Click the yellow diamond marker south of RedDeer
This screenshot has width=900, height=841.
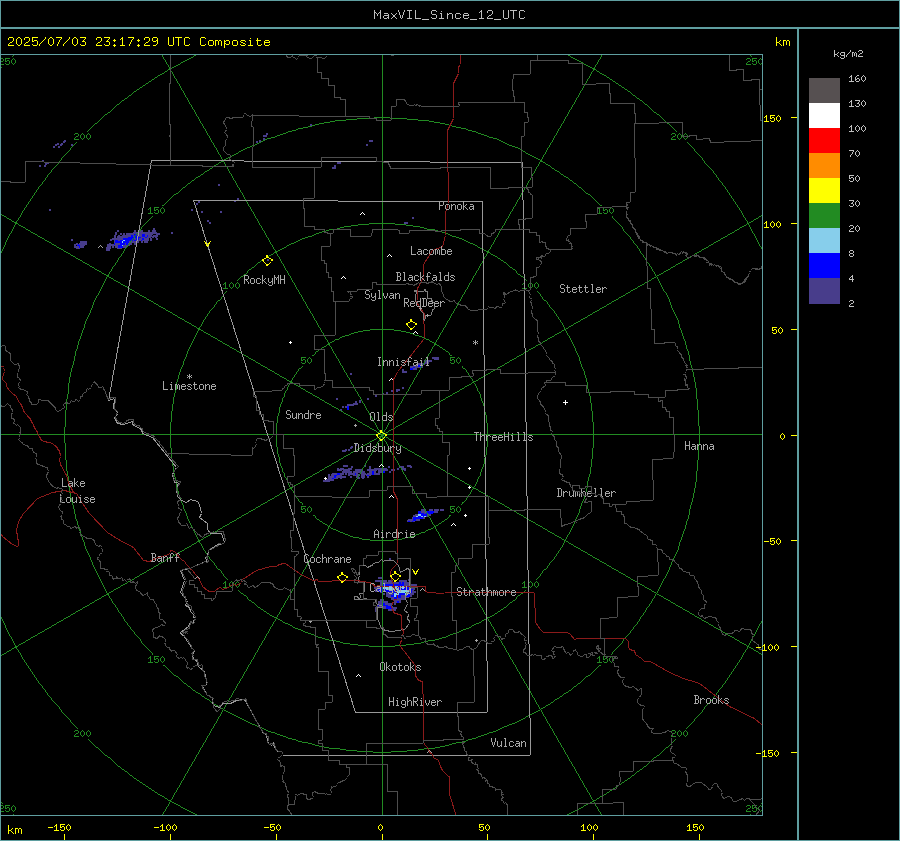click(411, 325)
